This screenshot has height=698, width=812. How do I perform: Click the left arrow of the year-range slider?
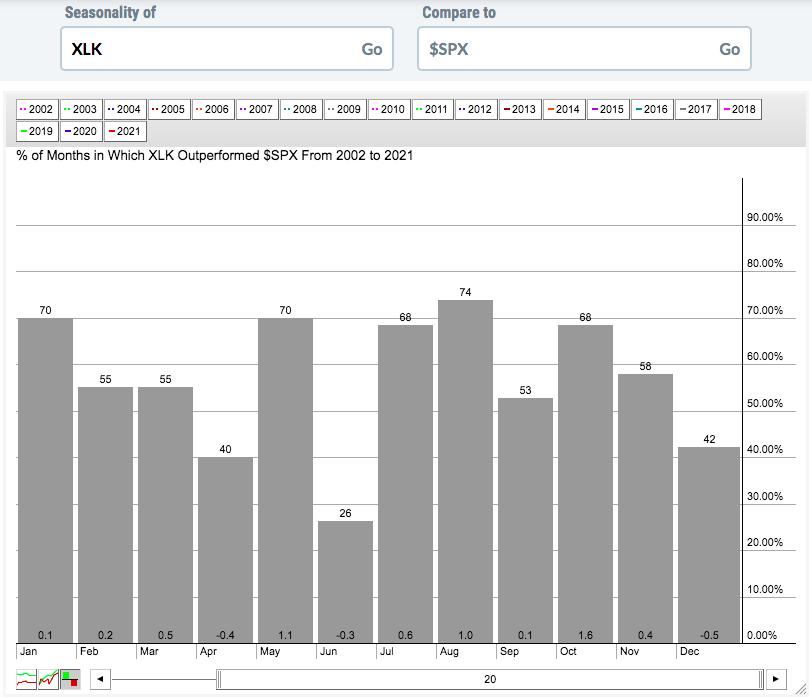(x=99, y=679)
